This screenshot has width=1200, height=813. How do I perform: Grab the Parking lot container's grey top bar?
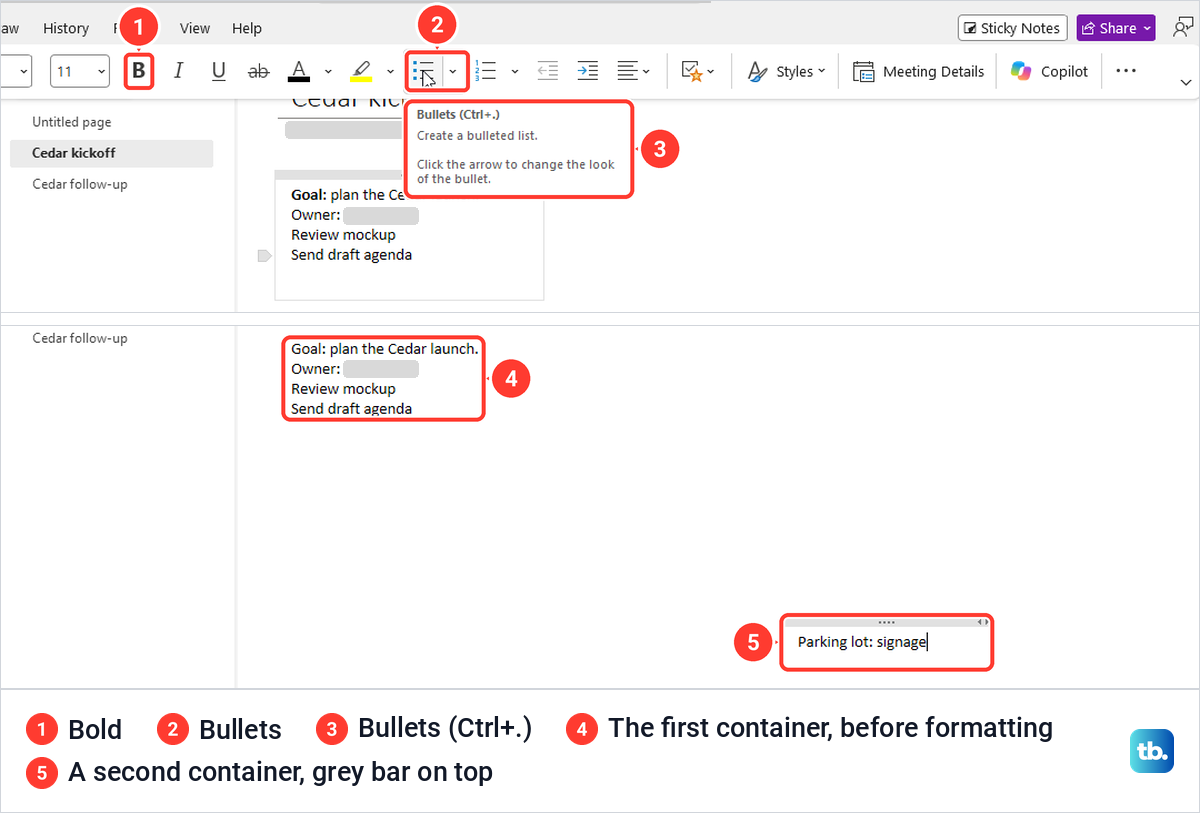click(886, 622)
